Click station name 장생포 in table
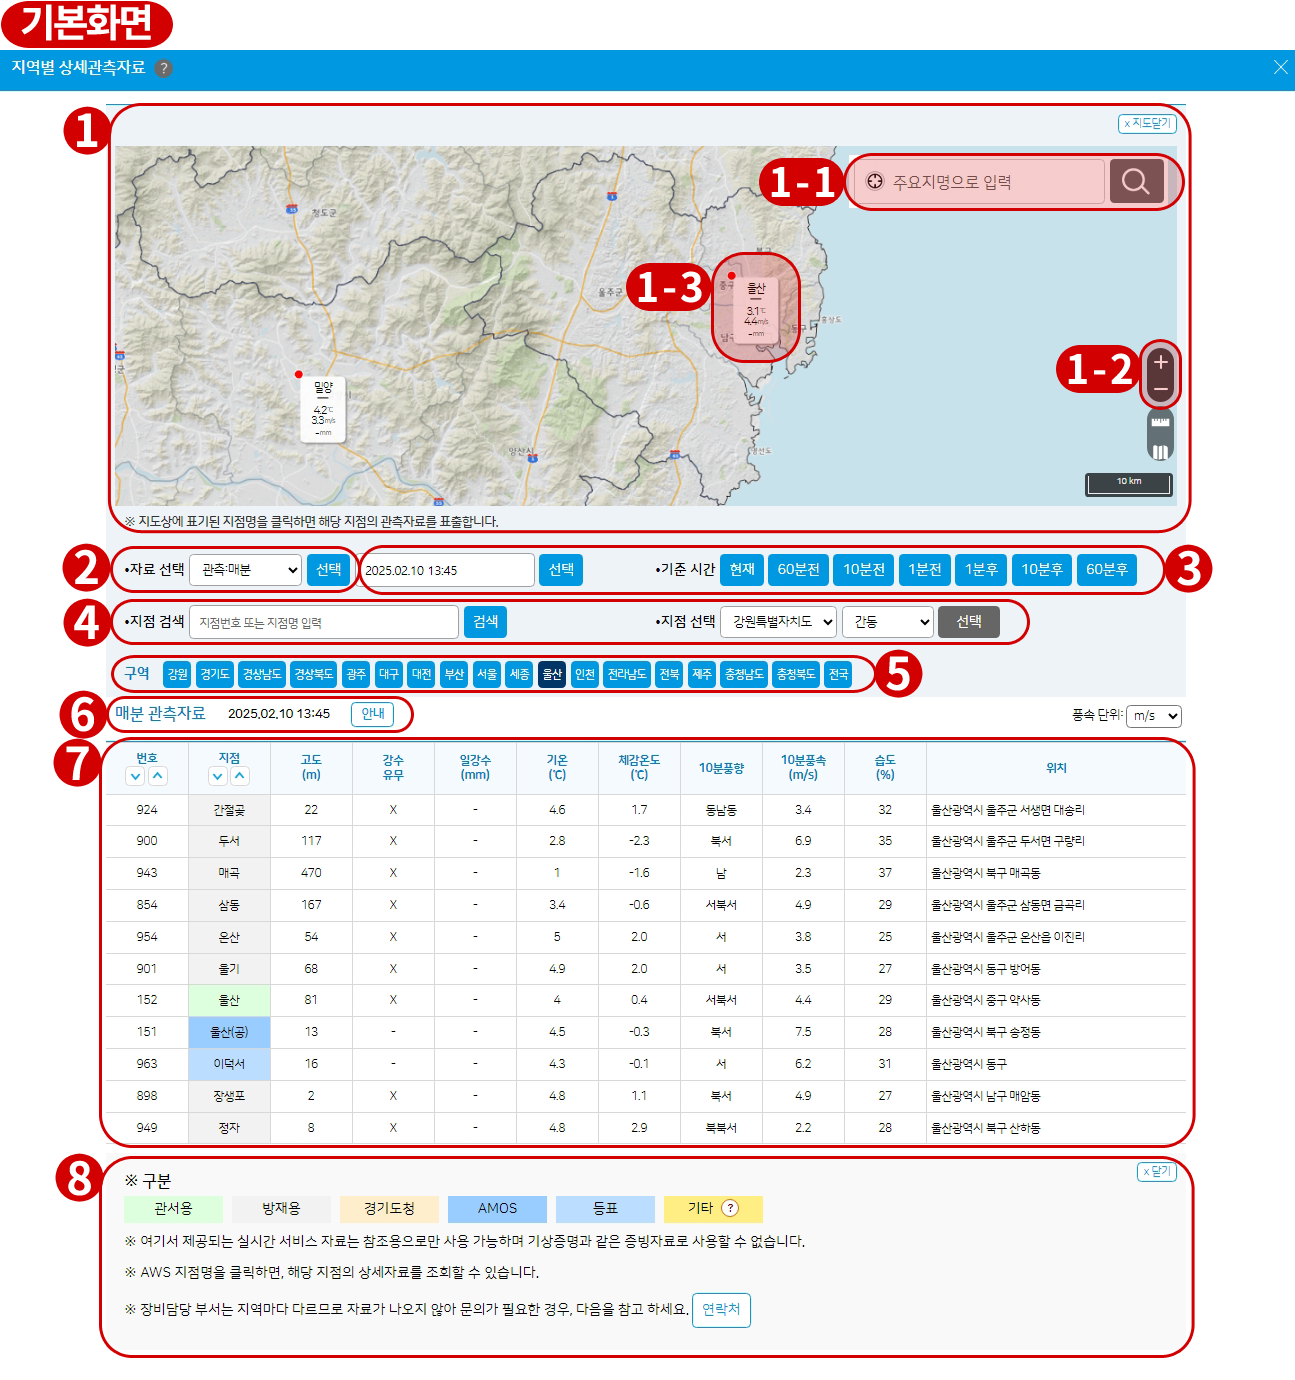The width and height of the screenshot is (1295, 1380). [x=229, y=1096]
